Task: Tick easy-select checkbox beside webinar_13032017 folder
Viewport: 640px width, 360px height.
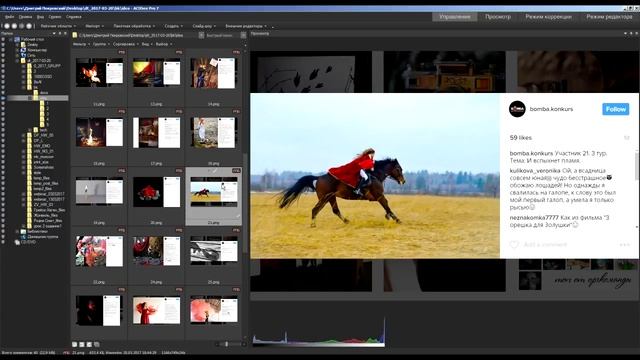Action: coord(3,199)
